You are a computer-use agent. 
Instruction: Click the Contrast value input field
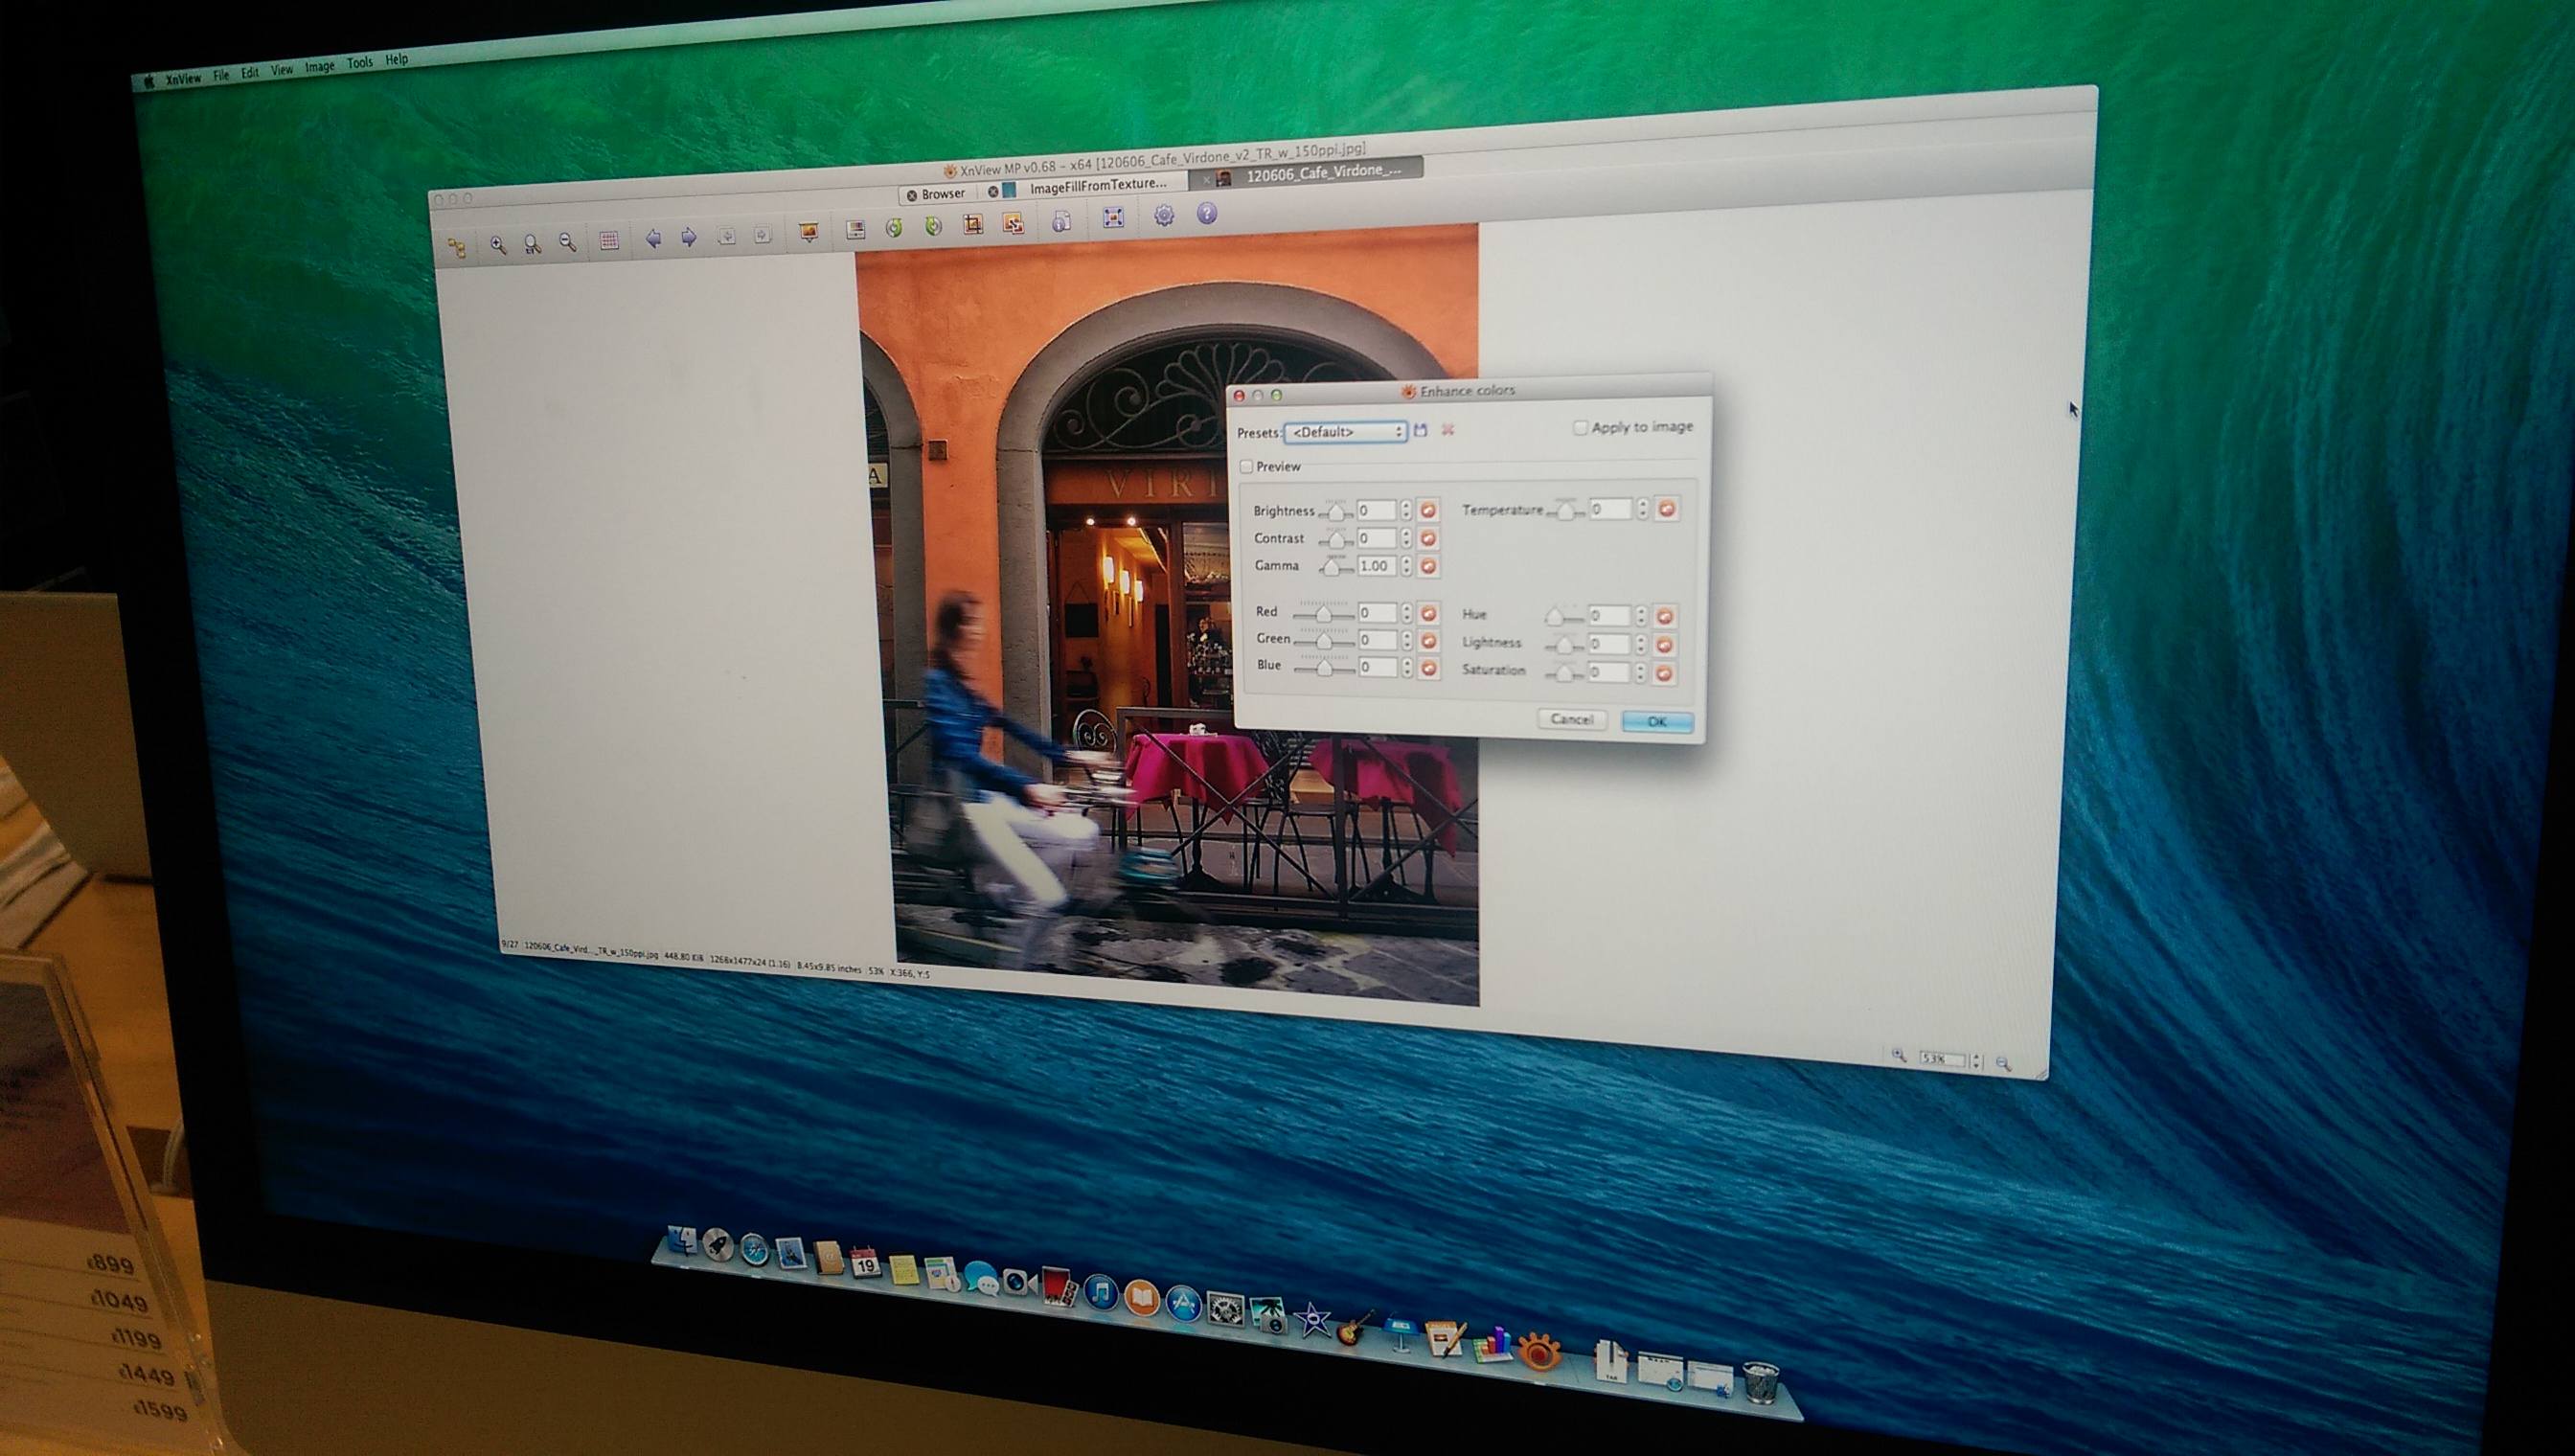[1376, 538]
